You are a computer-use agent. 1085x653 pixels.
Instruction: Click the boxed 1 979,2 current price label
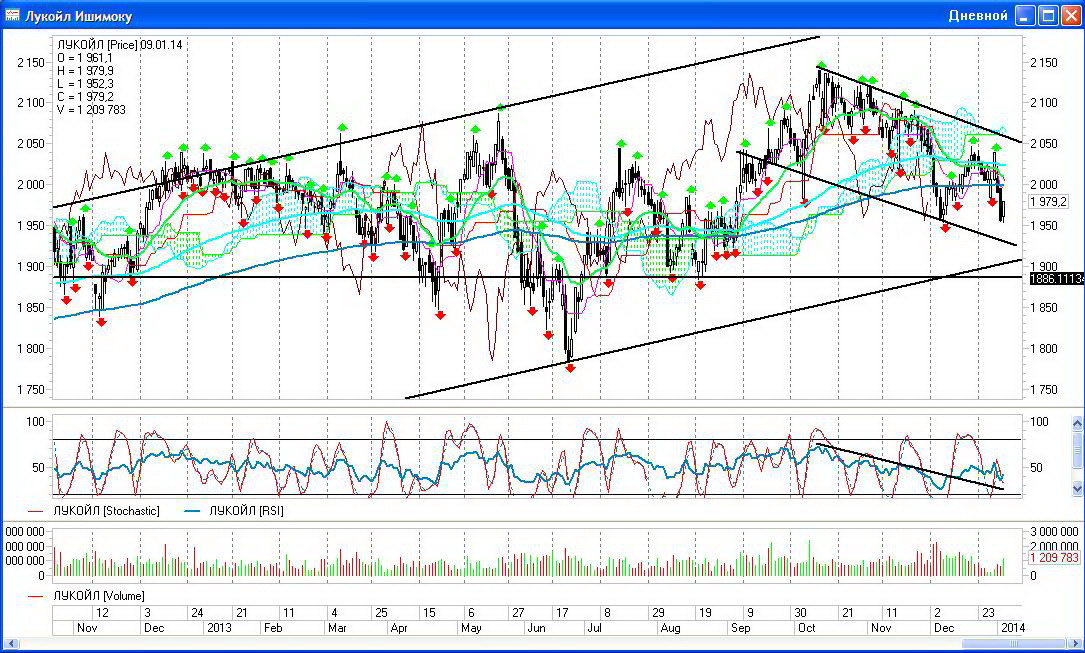pyautogui.click(x=1048, y=202)
